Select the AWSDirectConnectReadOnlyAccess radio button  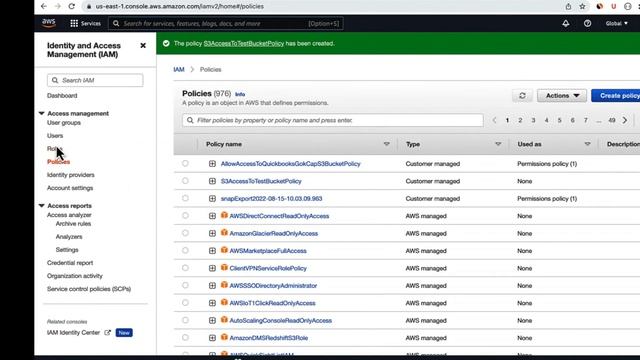185,216
